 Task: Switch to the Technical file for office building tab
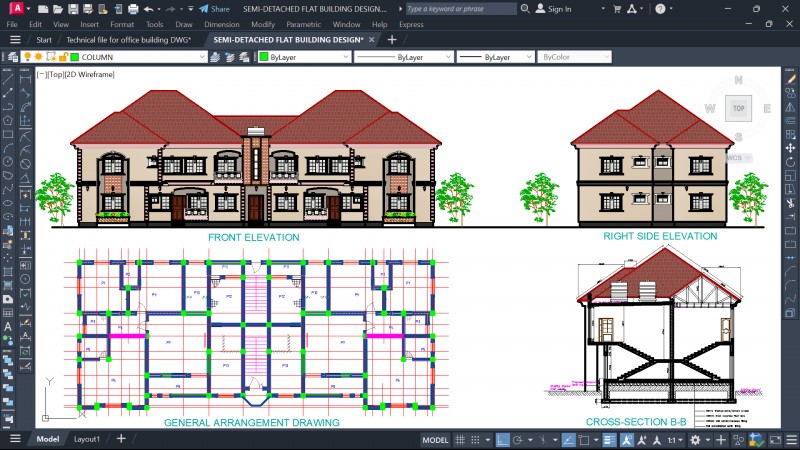click(x=128, y=40)
